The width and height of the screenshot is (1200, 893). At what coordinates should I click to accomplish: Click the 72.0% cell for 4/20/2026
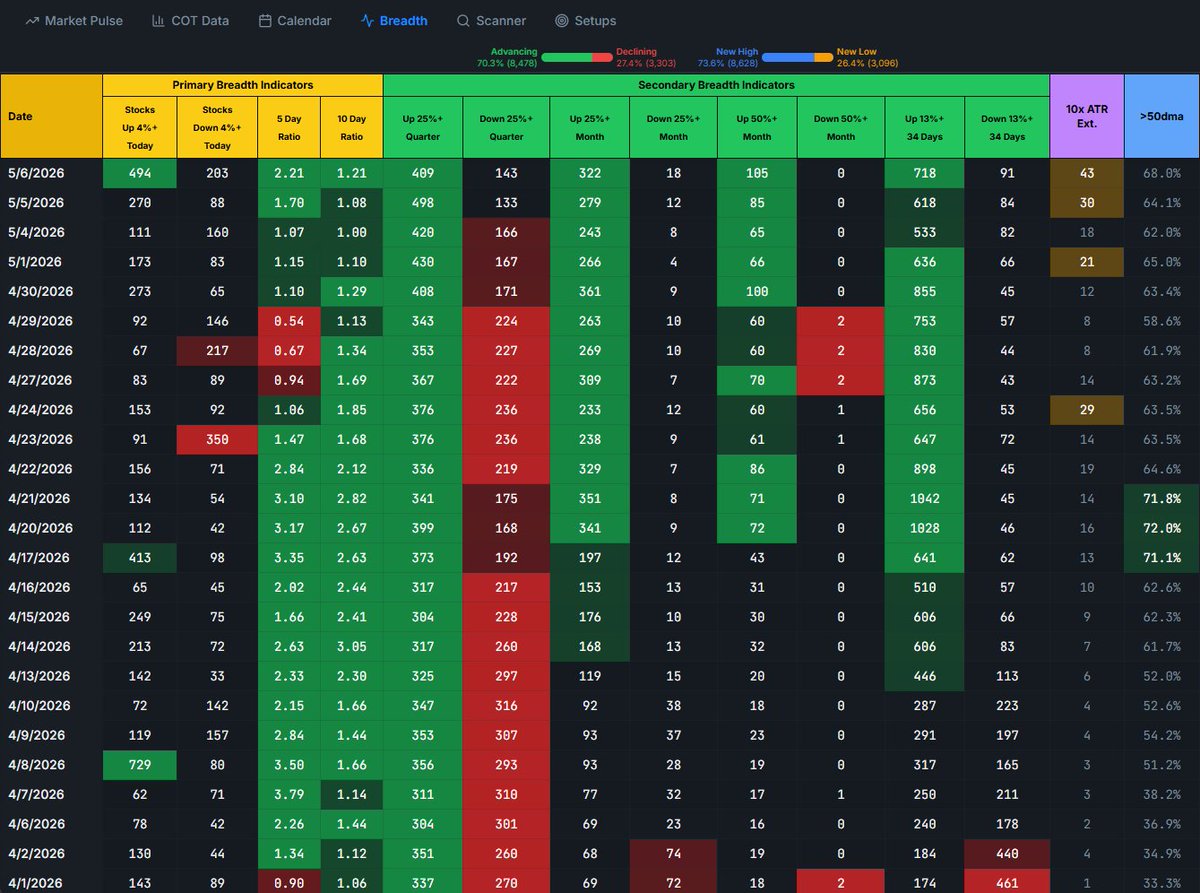point(1162,527)
